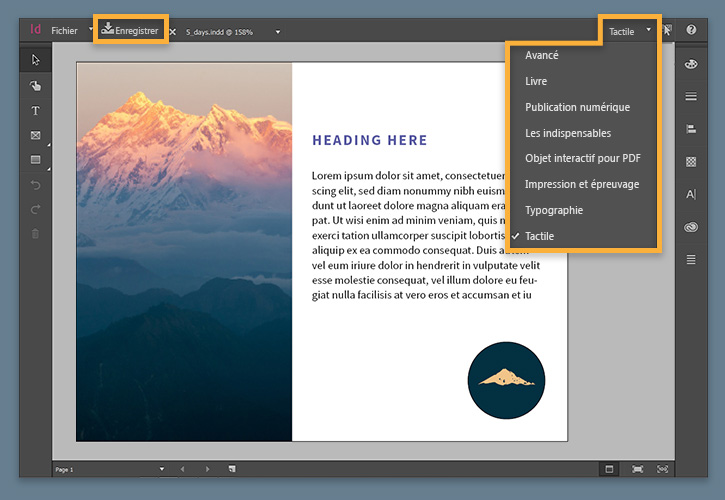Viewport: 725px width, 500px height.
Task: Open the checkerboard transparency panel icon
Action: click(x=691, y=162)
